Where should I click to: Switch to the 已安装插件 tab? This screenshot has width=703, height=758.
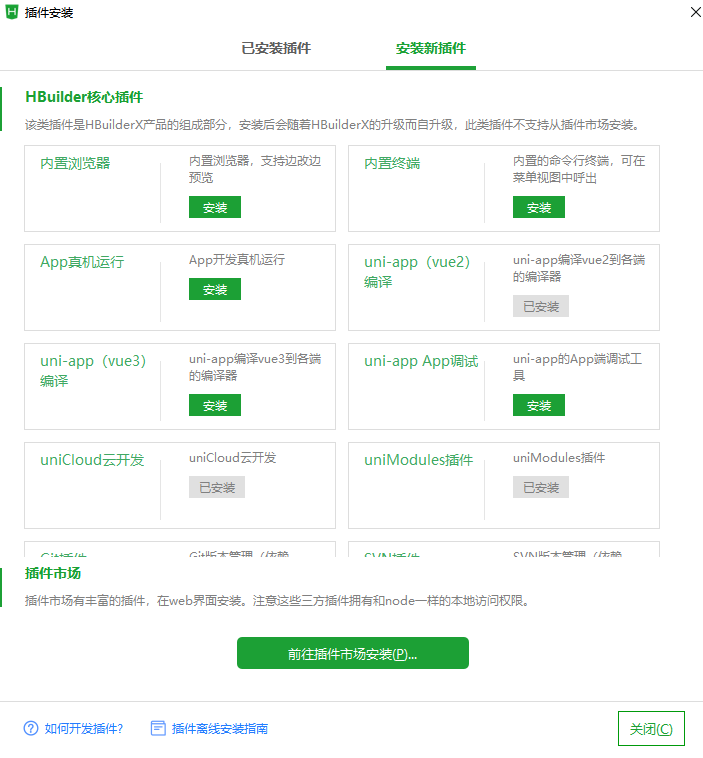(276, 48)
